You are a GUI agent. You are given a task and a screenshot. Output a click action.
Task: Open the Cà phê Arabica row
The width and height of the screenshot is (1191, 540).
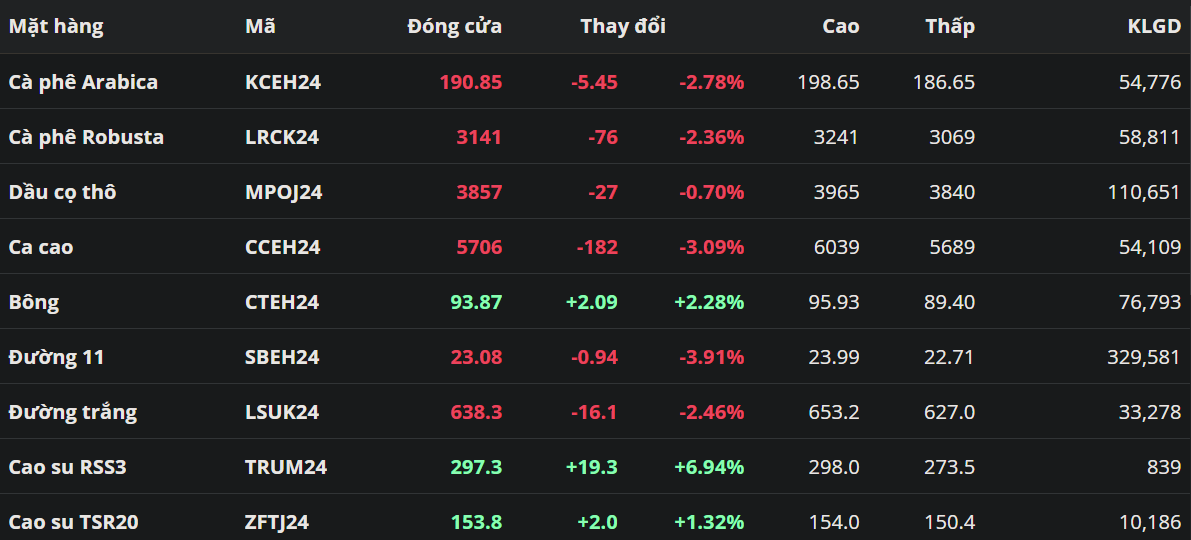tap(83, 82)
